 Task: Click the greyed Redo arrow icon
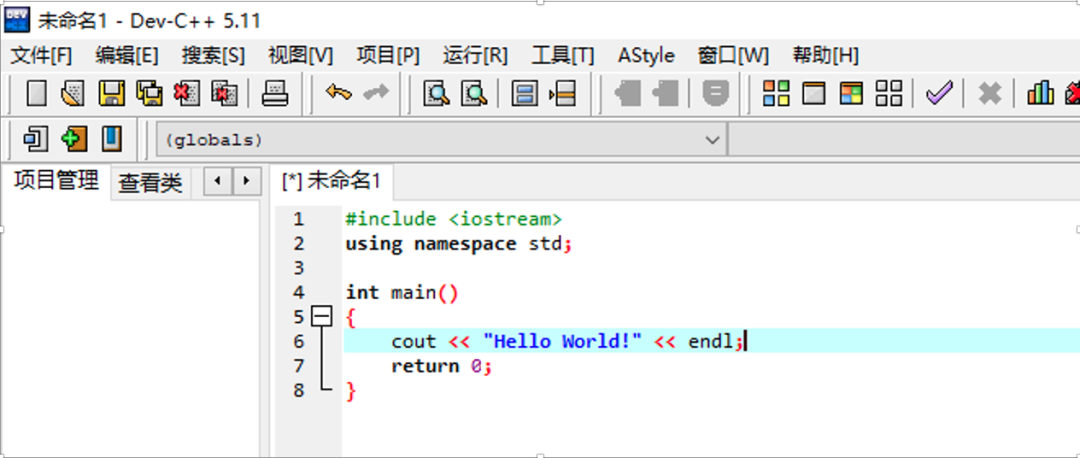376,92
